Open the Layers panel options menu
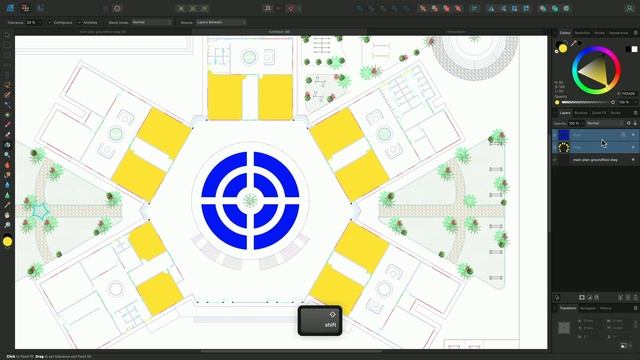The height and width of the screenshot is (360, 640). tap(635, 113)
